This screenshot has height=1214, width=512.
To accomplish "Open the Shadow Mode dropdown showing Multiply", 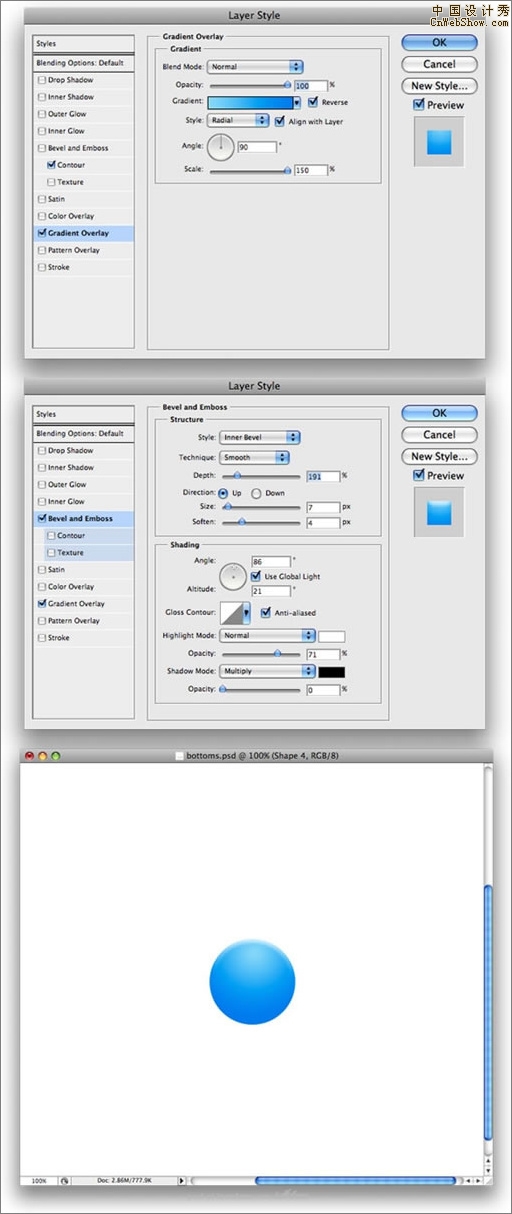I will pyautogui.click(x=267, y=671).
